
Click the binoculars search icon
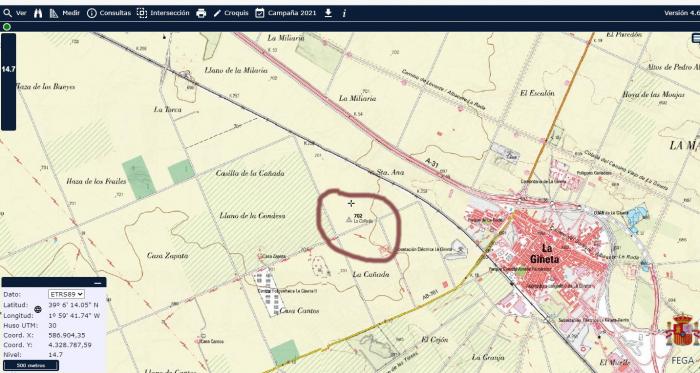click(38, 13)
